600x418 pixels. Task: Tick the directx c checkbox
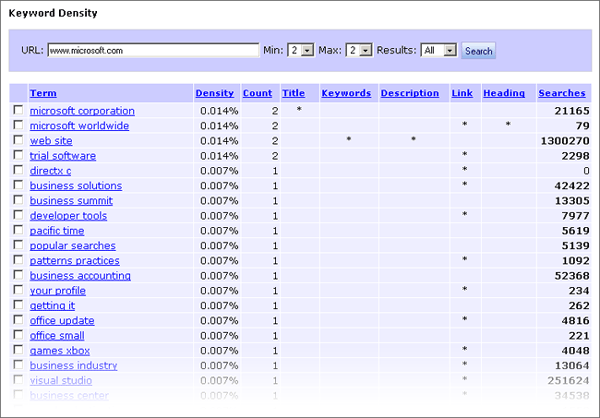pos(18,170)
